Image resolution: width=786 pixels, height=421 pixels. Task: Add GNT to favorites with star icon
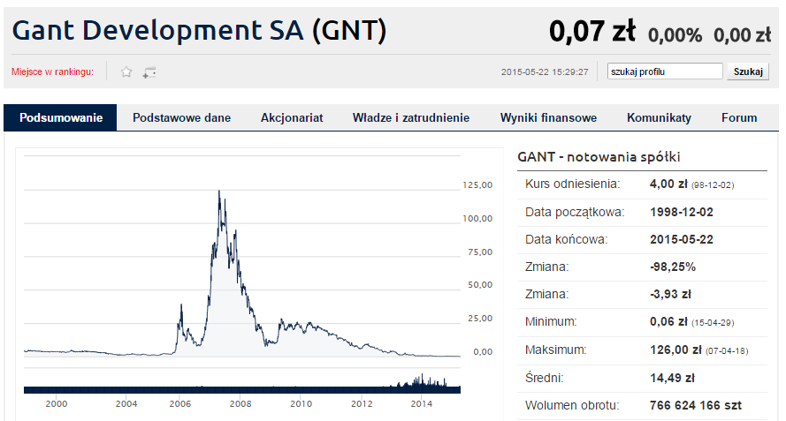[126, 72]
